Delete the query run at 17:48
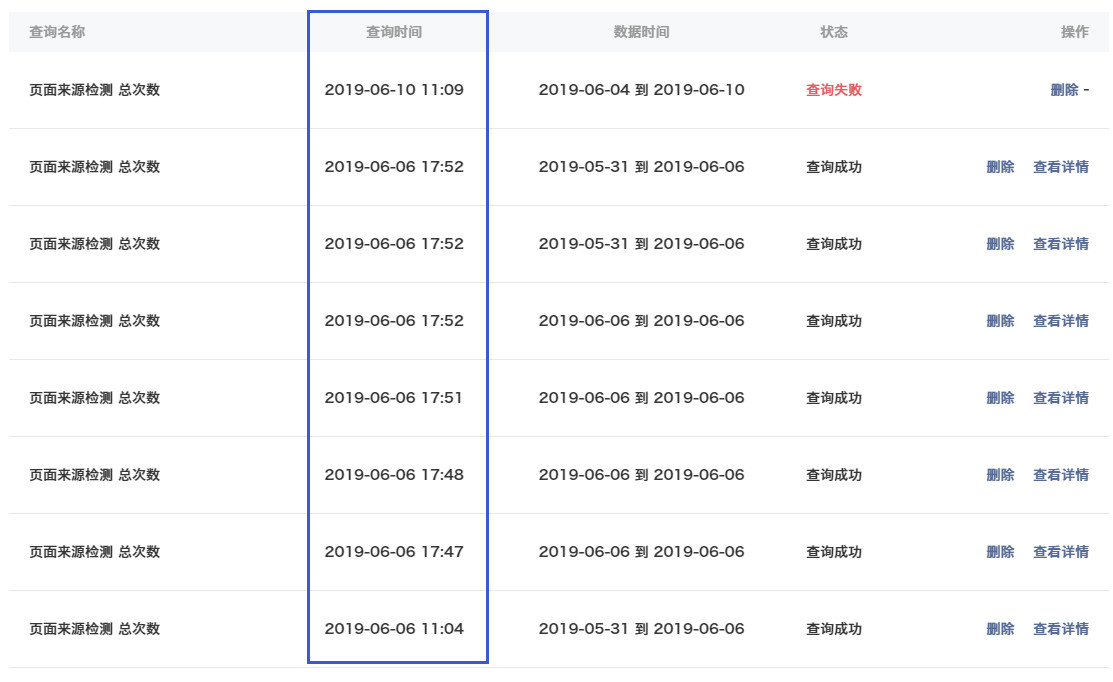 [x=1000, y=475]
